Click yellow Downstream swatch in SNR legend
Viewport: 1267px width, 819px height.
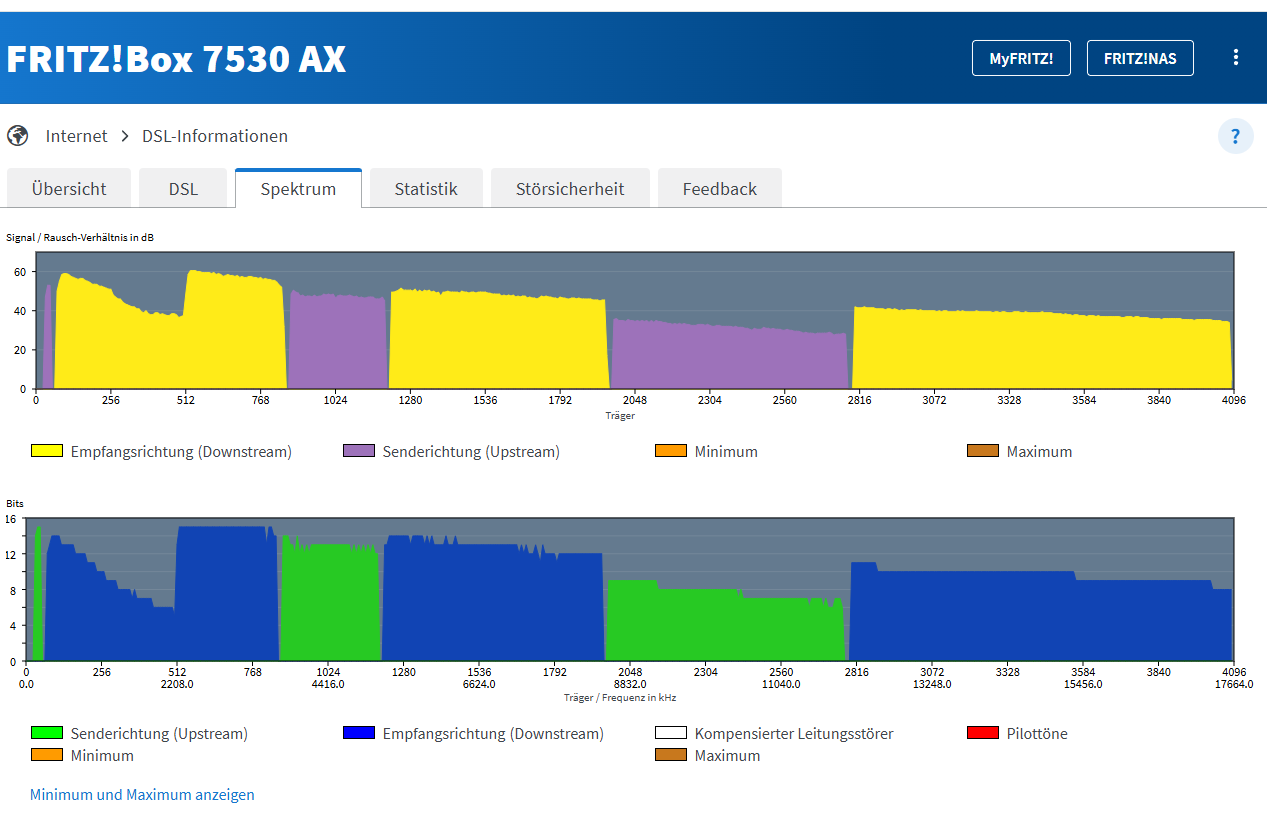point(47,451)
